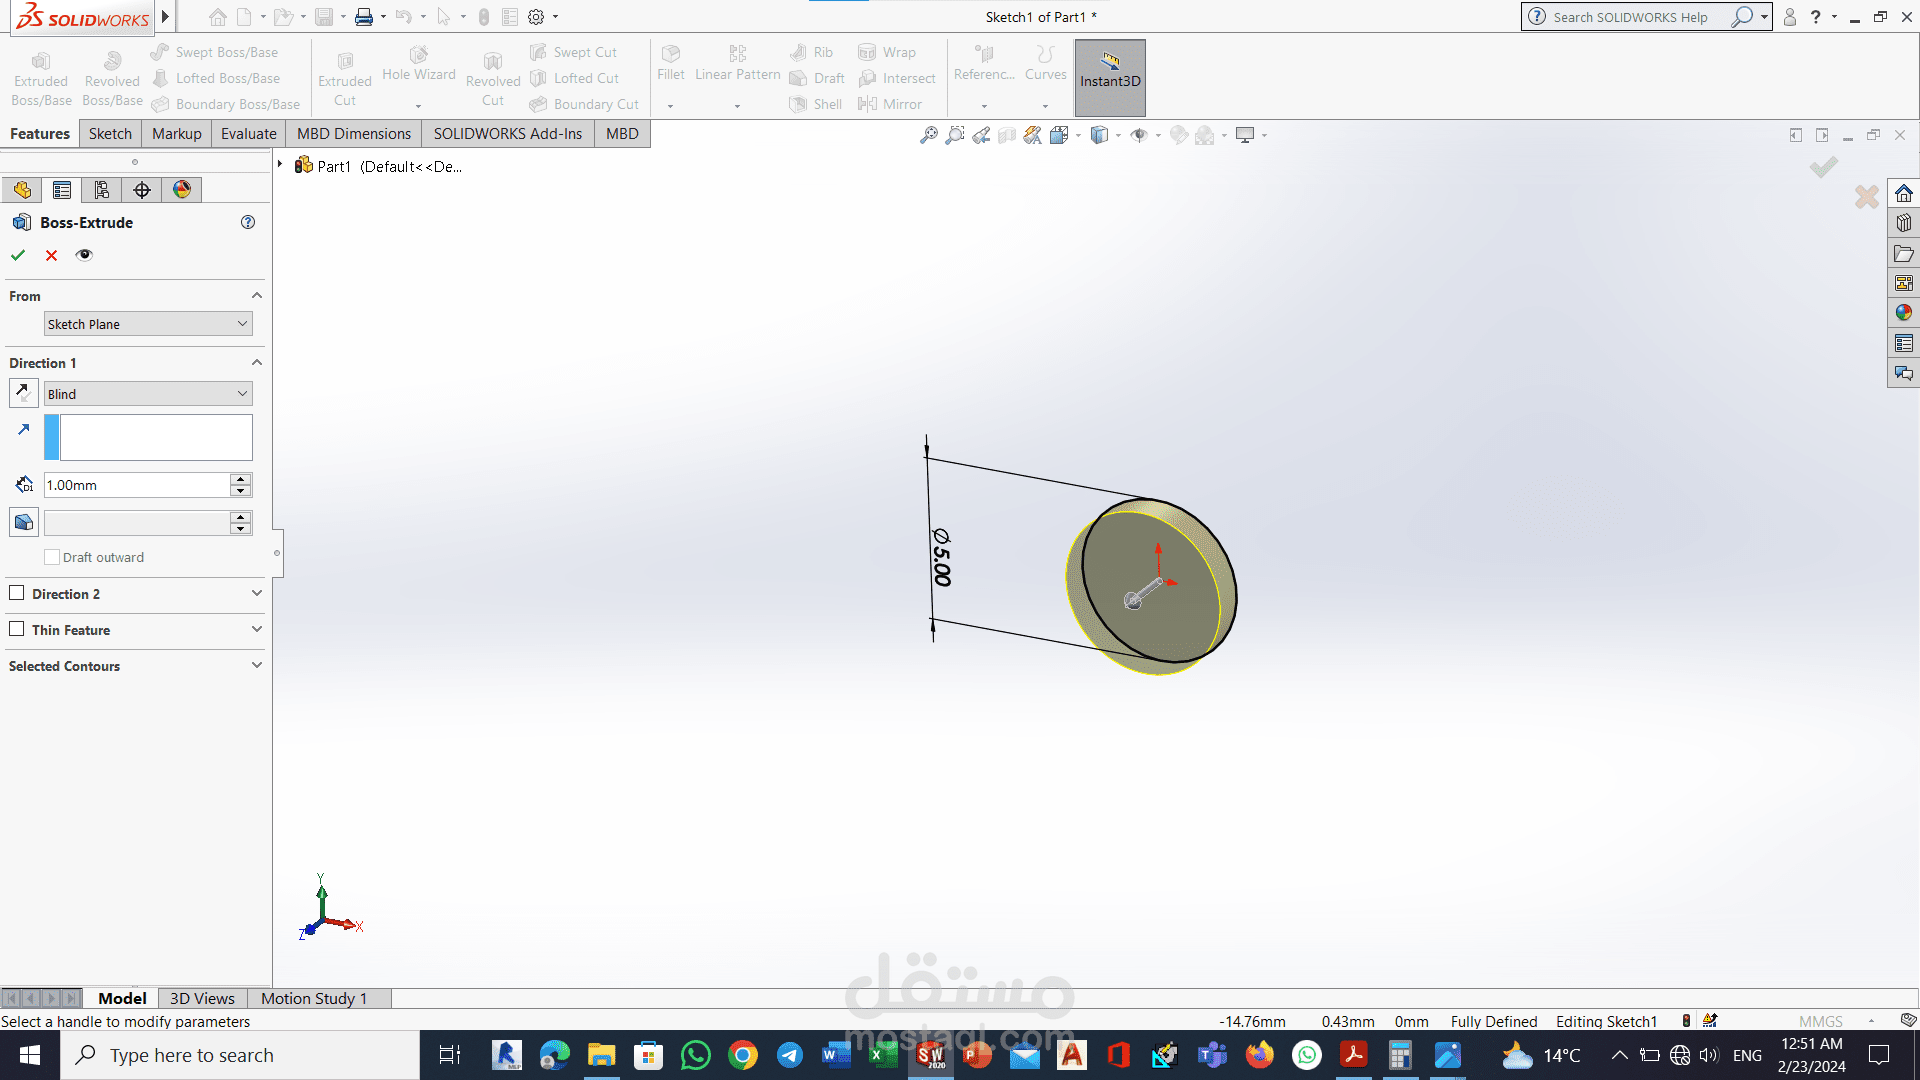This screenshot has height=1080, width=1920.
Task: Open the 3D Views tab
Action: click(x=202, y=998)
